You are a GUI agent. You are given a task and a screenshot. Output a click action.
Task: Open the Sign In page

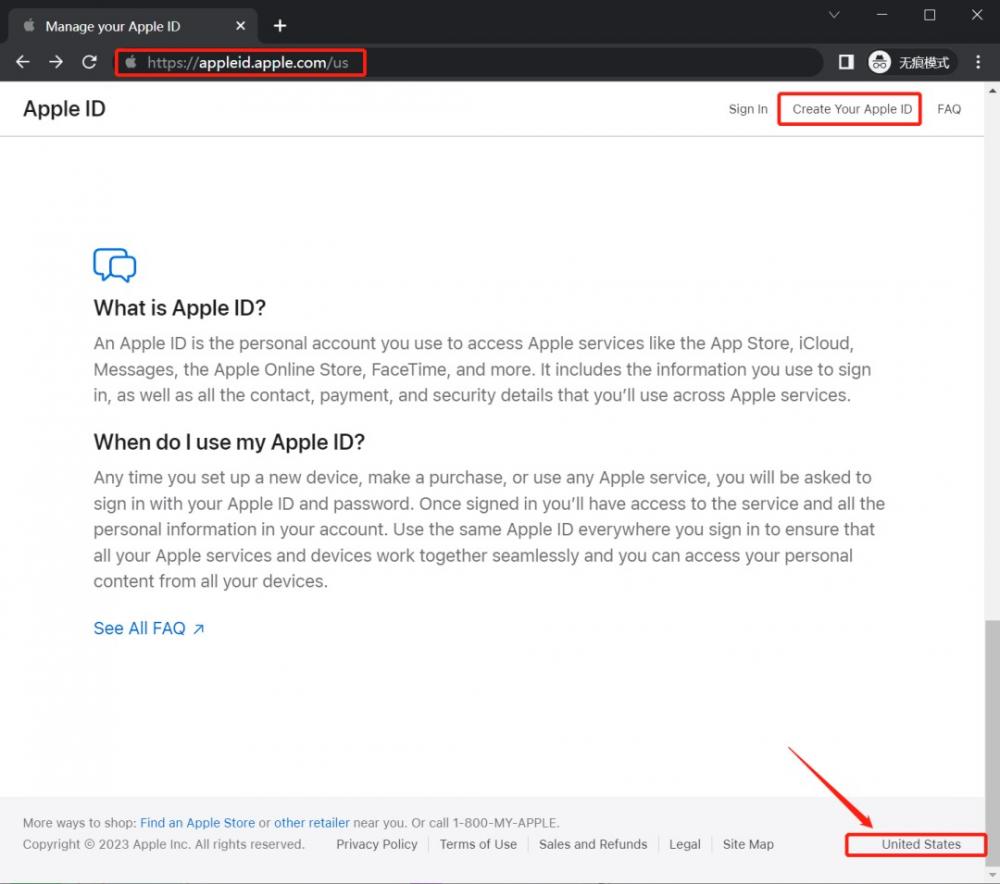point(748,109)
